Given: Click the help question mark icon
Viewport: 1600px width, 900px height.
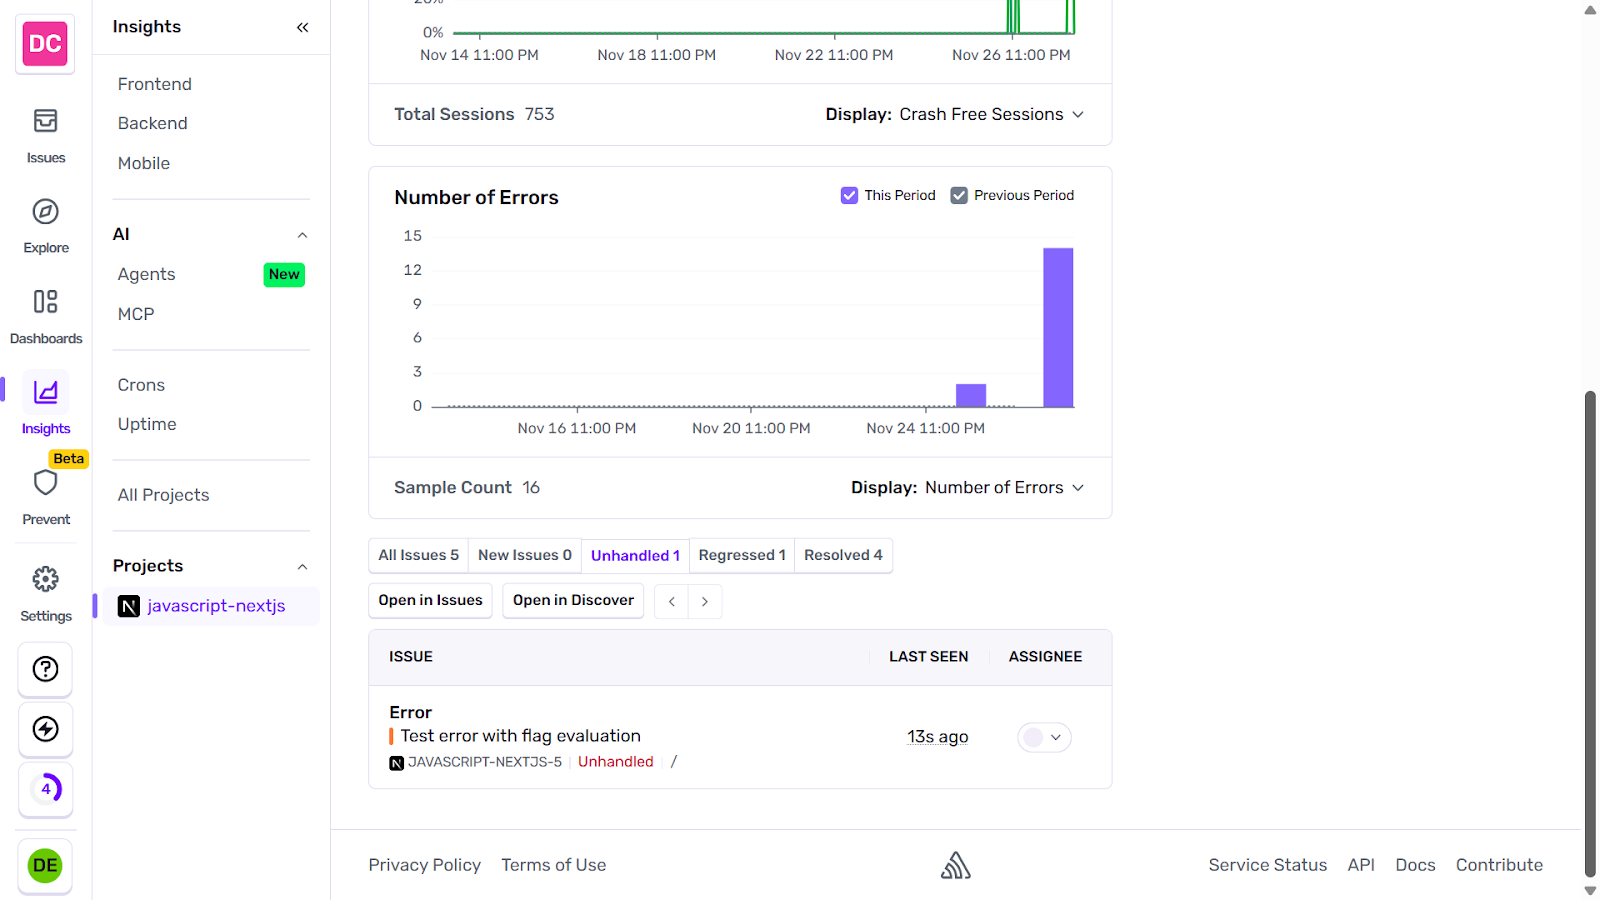Looking at the screenshot, I should [45, 669].
